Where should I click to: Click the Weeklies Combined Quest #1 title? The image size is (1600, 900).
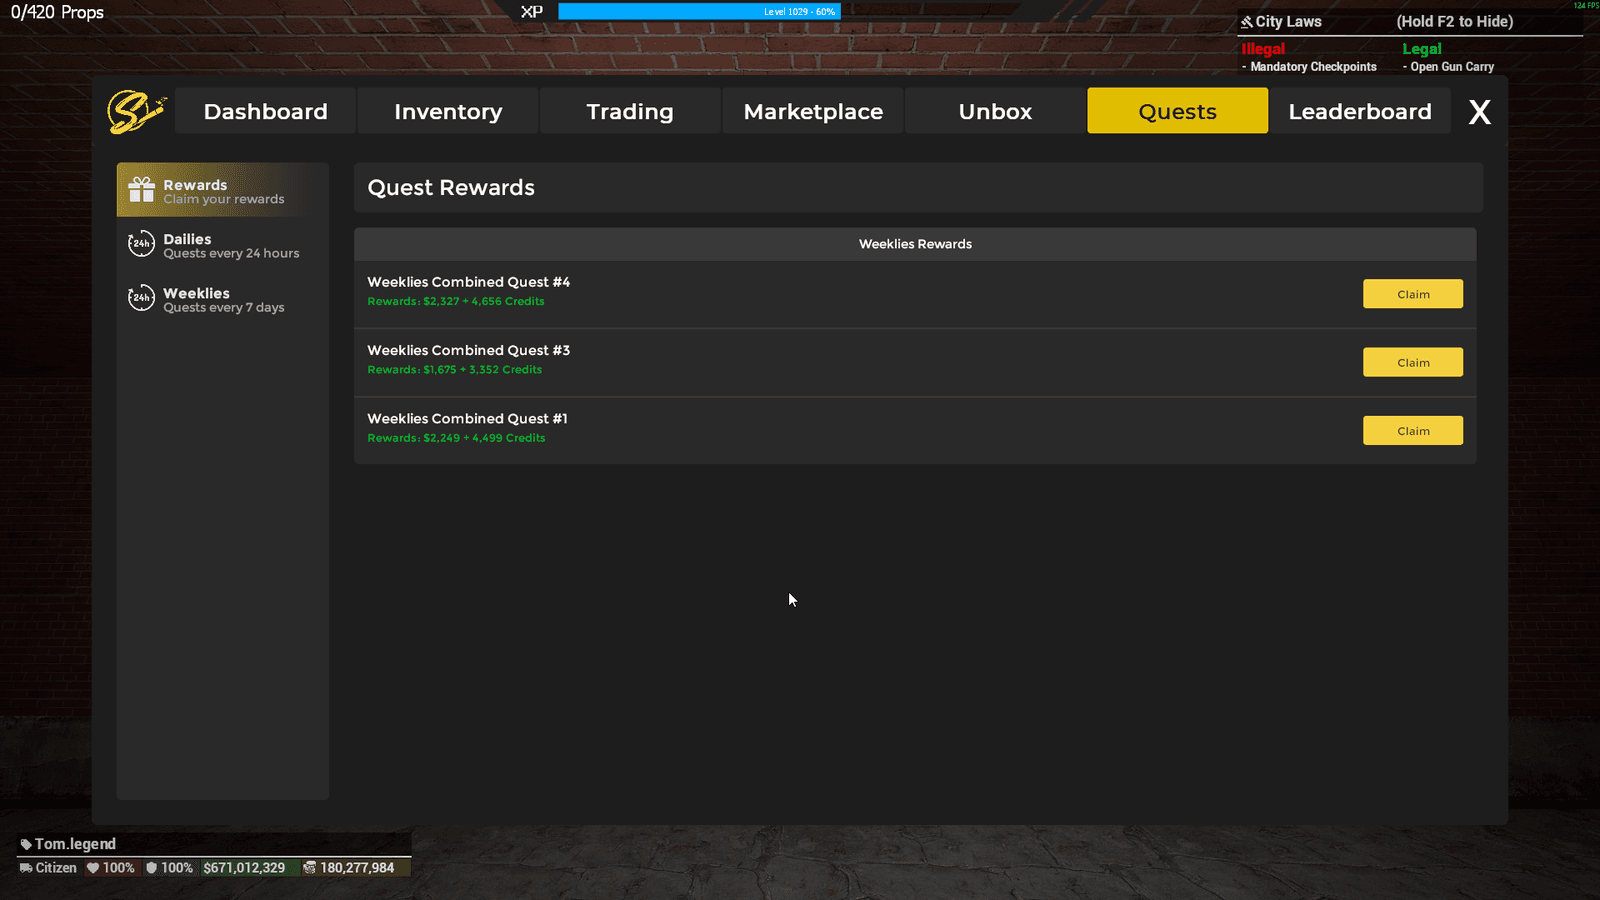pos(467,418)
